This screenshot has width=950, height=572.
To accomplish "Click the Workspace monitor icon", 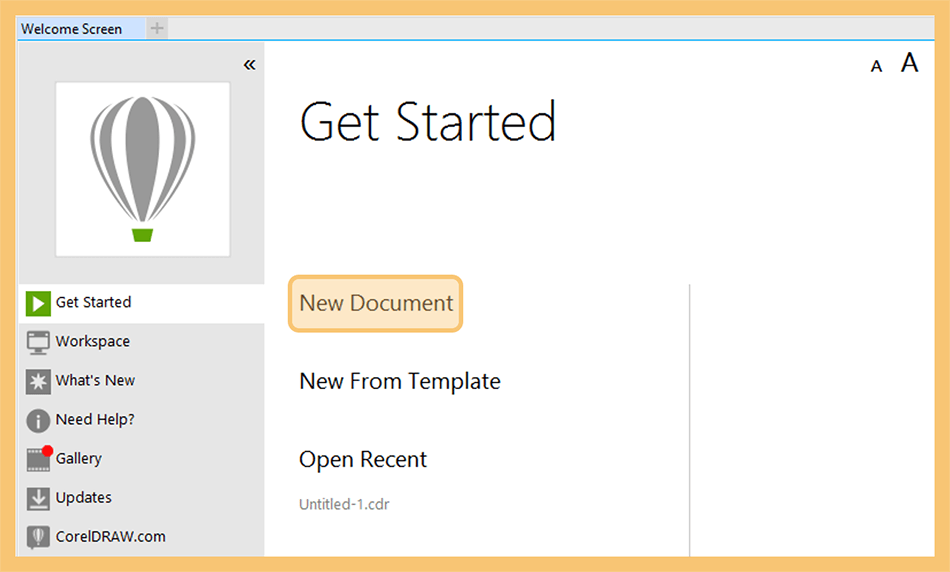I will coord(38,342).
